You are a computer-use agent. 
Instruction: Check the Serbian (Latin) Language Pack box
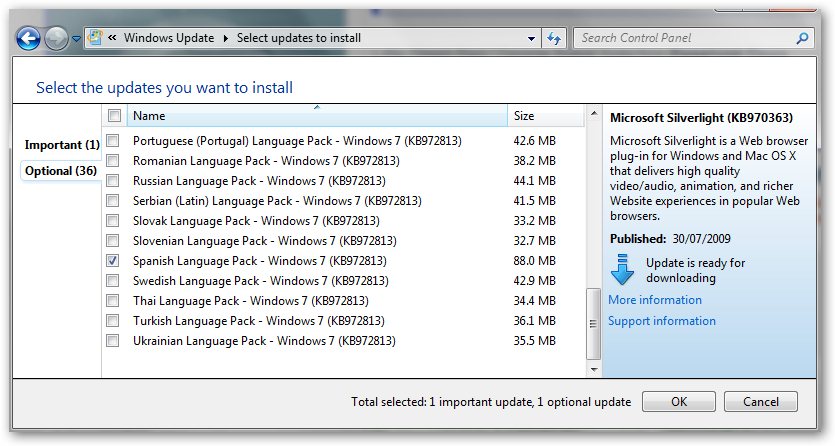pyautogui.click(x=112, y=201)
